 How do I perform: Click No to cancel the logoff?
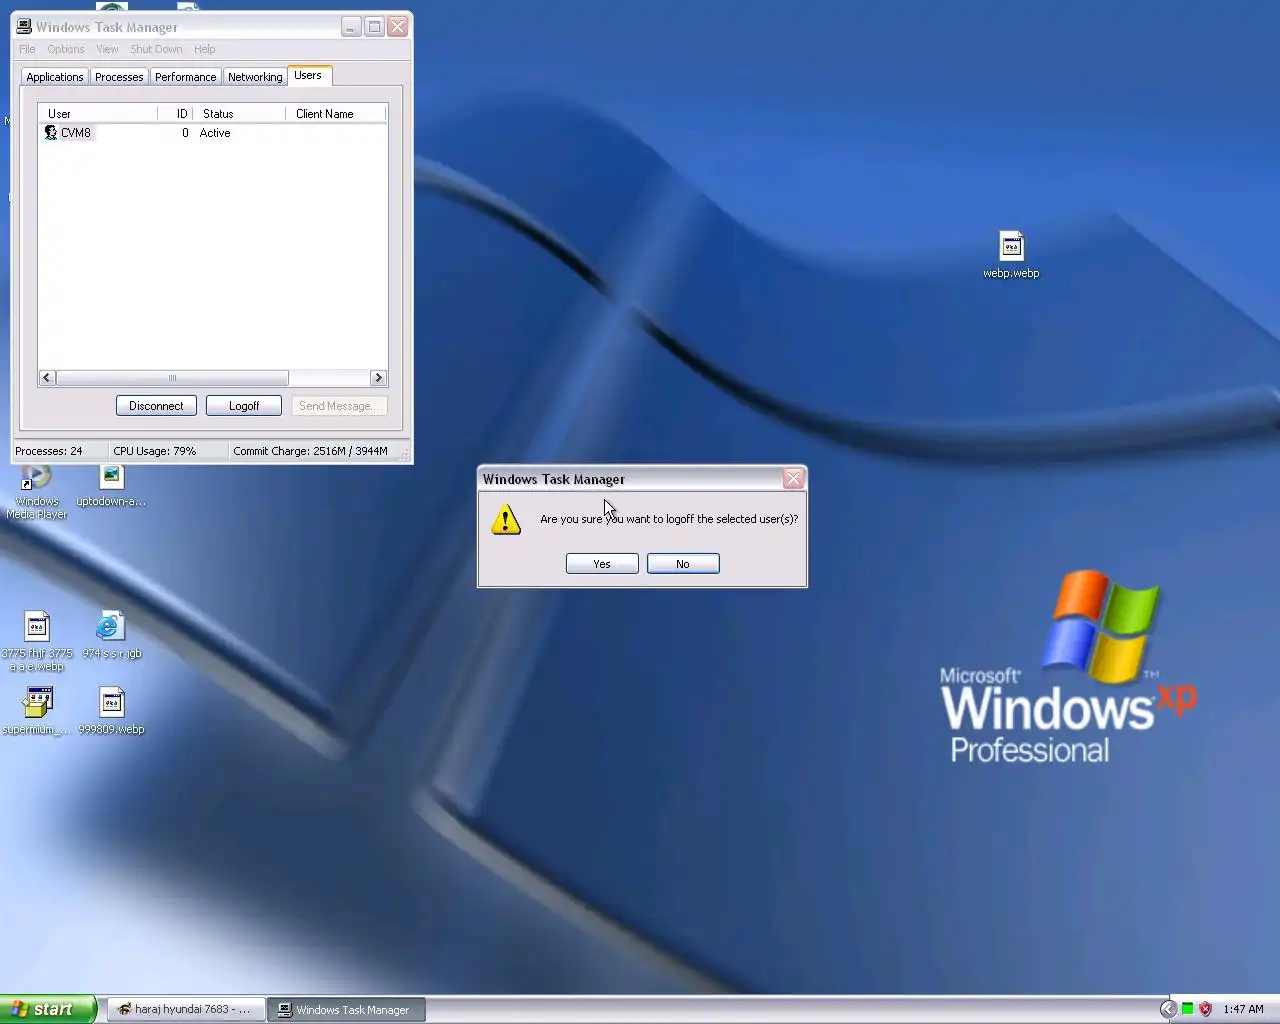coord(683,564)
